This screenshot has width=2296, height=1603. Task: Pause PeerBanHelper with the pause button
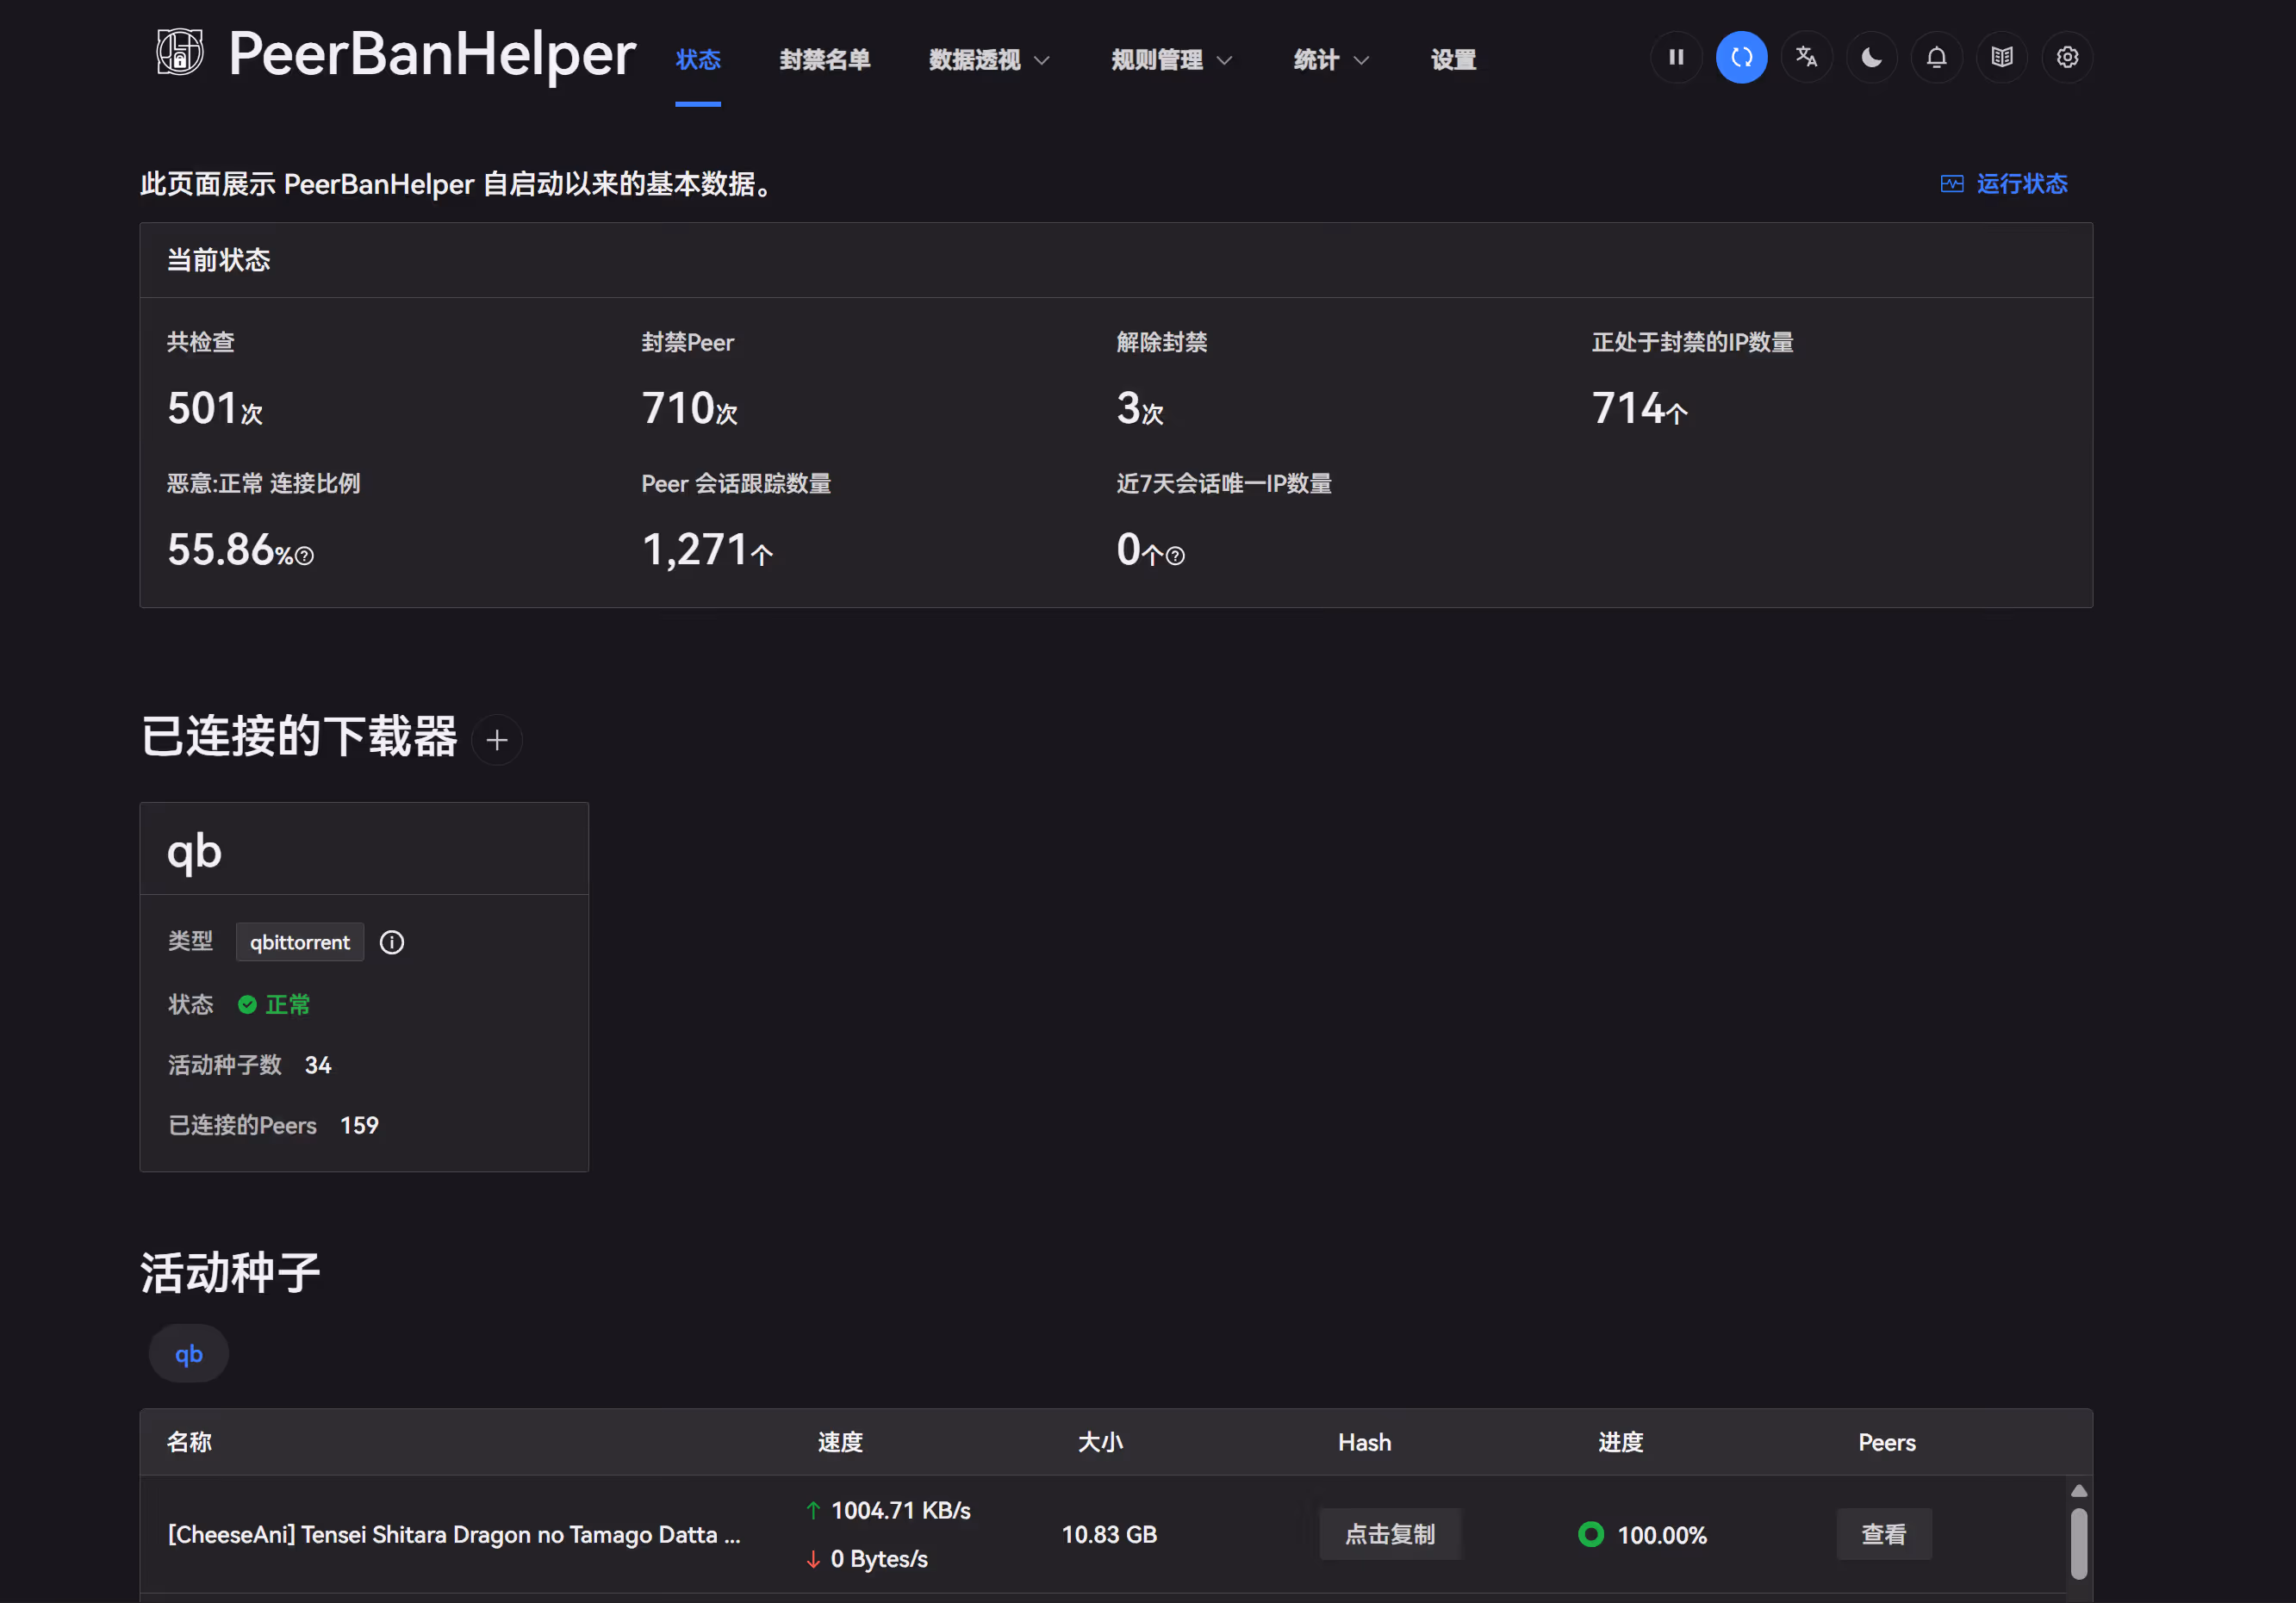tap(1676, 57)
